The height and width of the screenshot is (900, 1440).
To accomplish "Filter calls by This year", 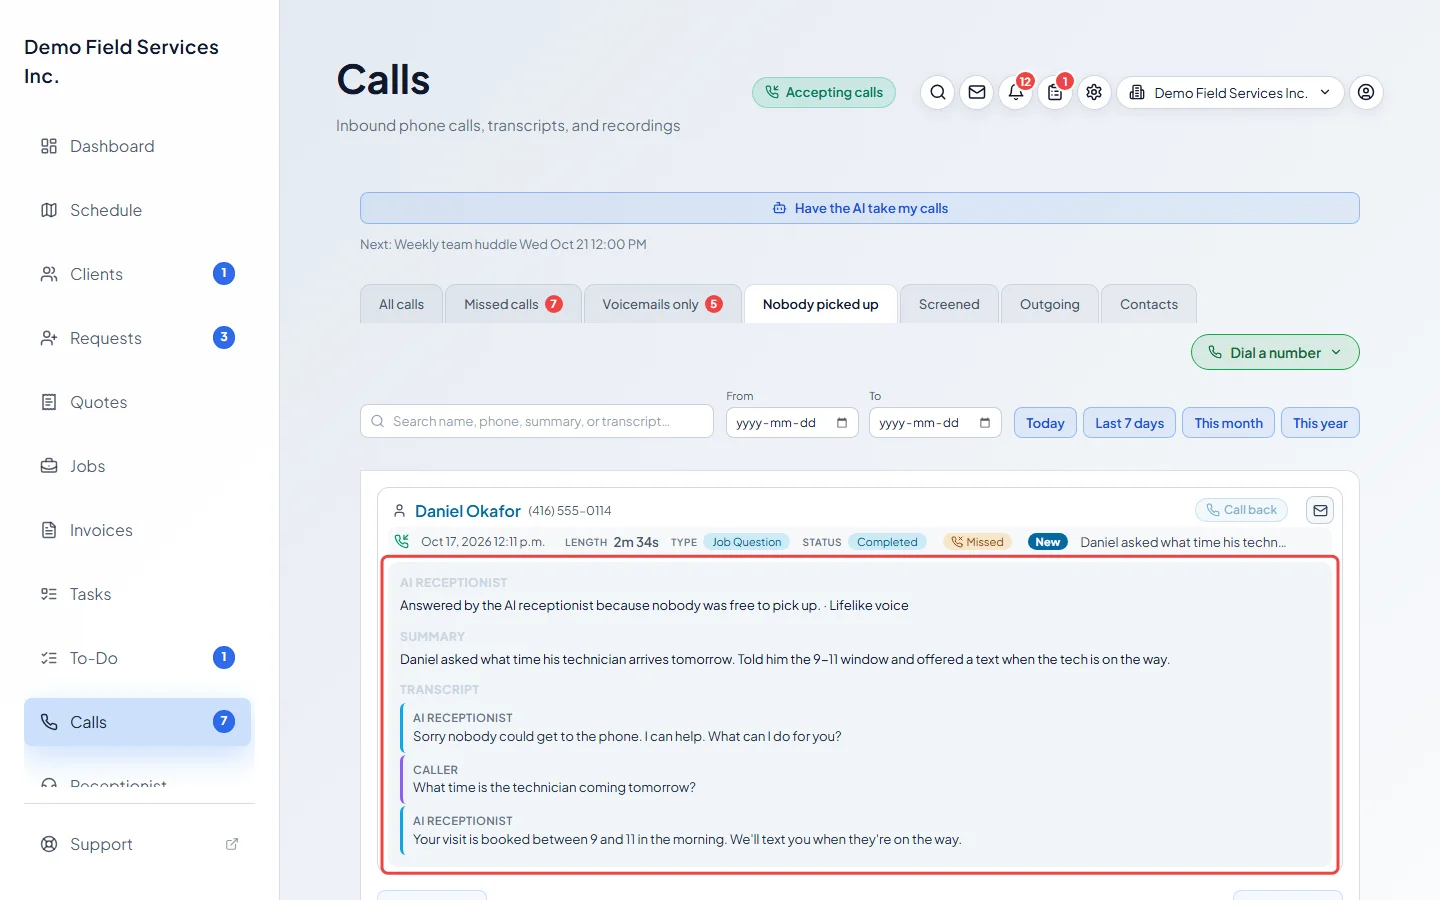I will pos(1320,423).
